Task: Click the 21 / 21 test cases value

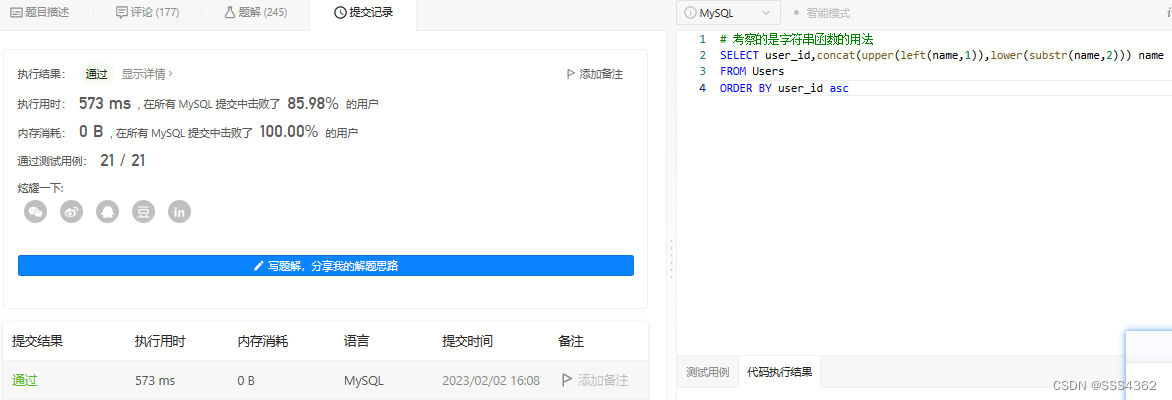Action: tap(123, 161)
